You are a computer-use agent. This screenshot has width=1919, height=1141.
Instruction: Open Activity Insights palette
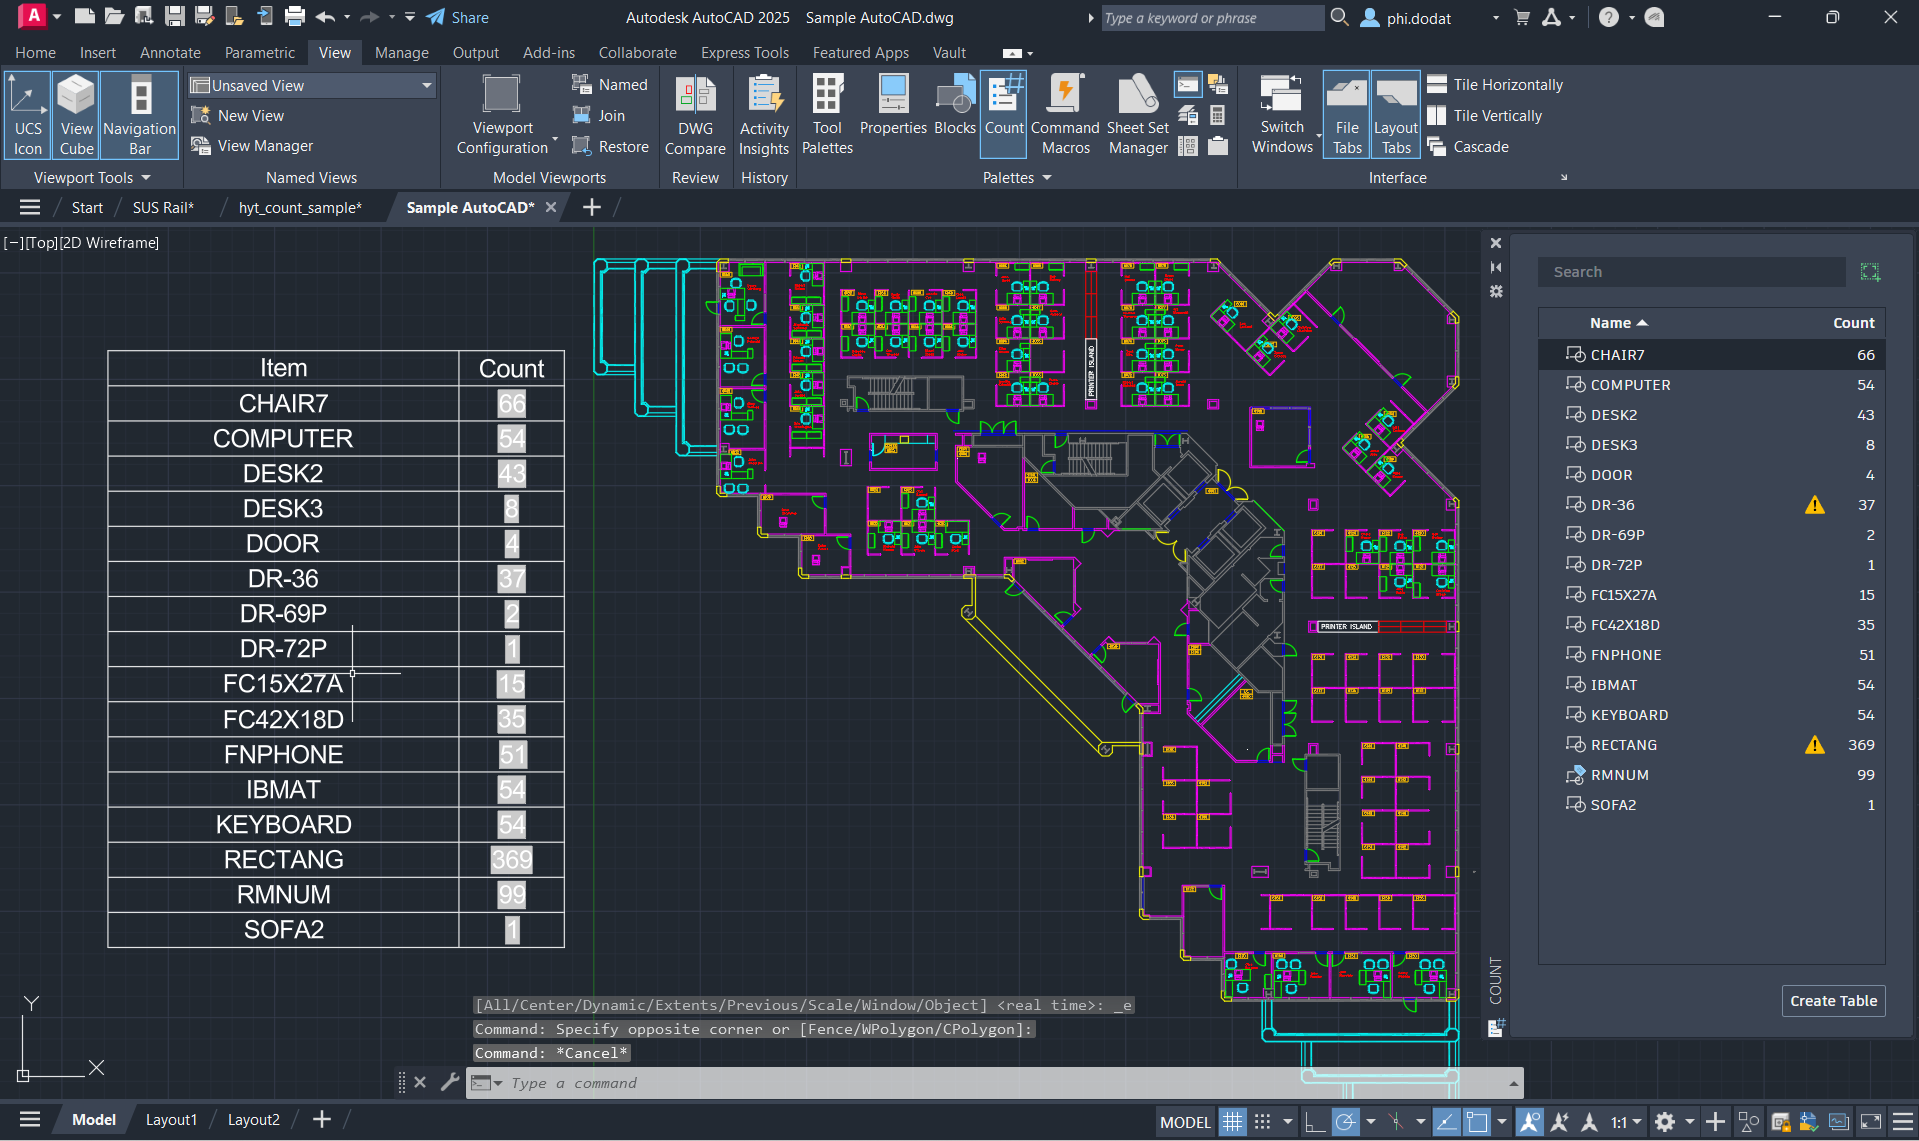(764, 115)
